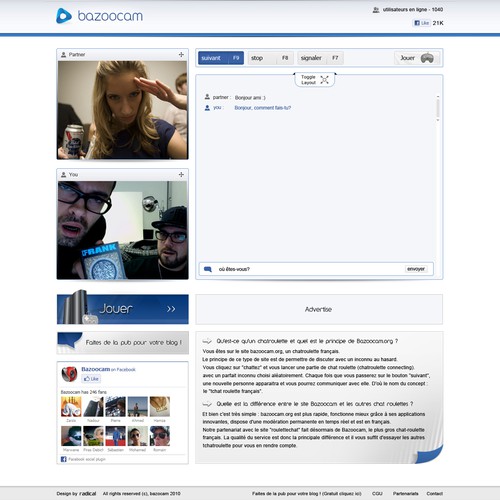The image size is (500, 500).
Task: Click arrow icon beside chatroulette principle question
Action: click(207, 341)
